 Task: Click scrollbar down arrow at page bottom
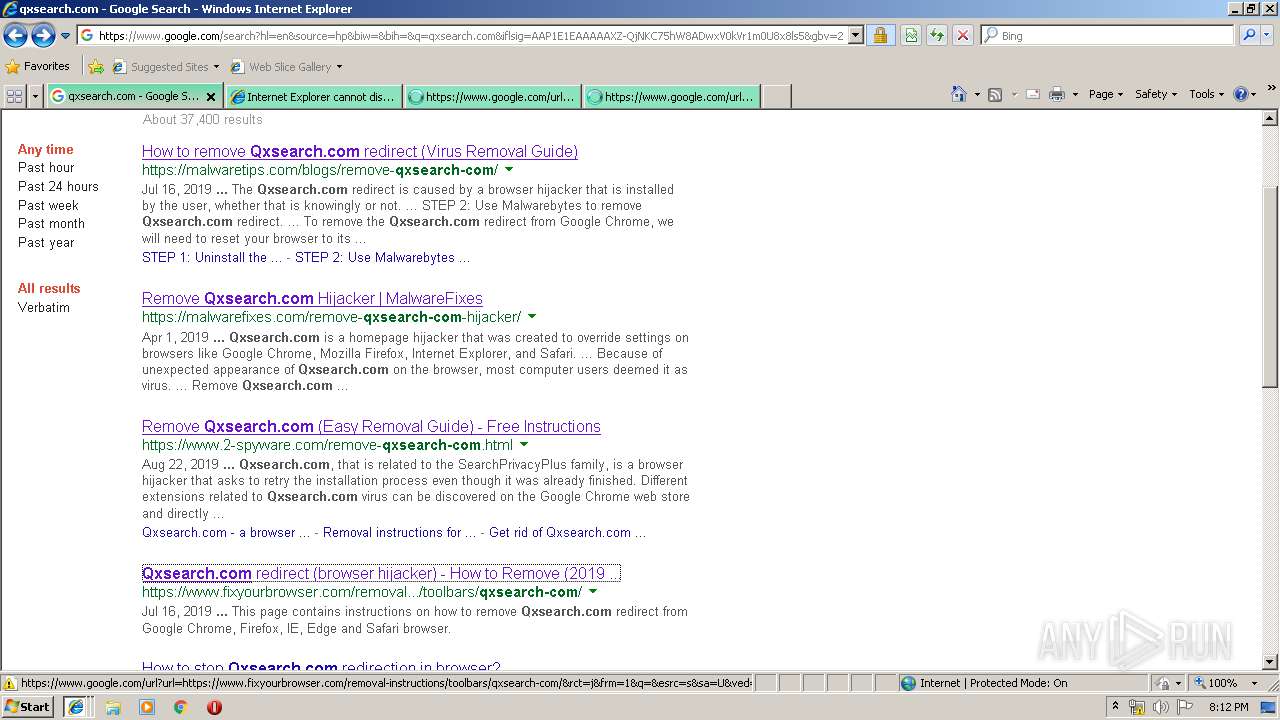pos(1270,662)
